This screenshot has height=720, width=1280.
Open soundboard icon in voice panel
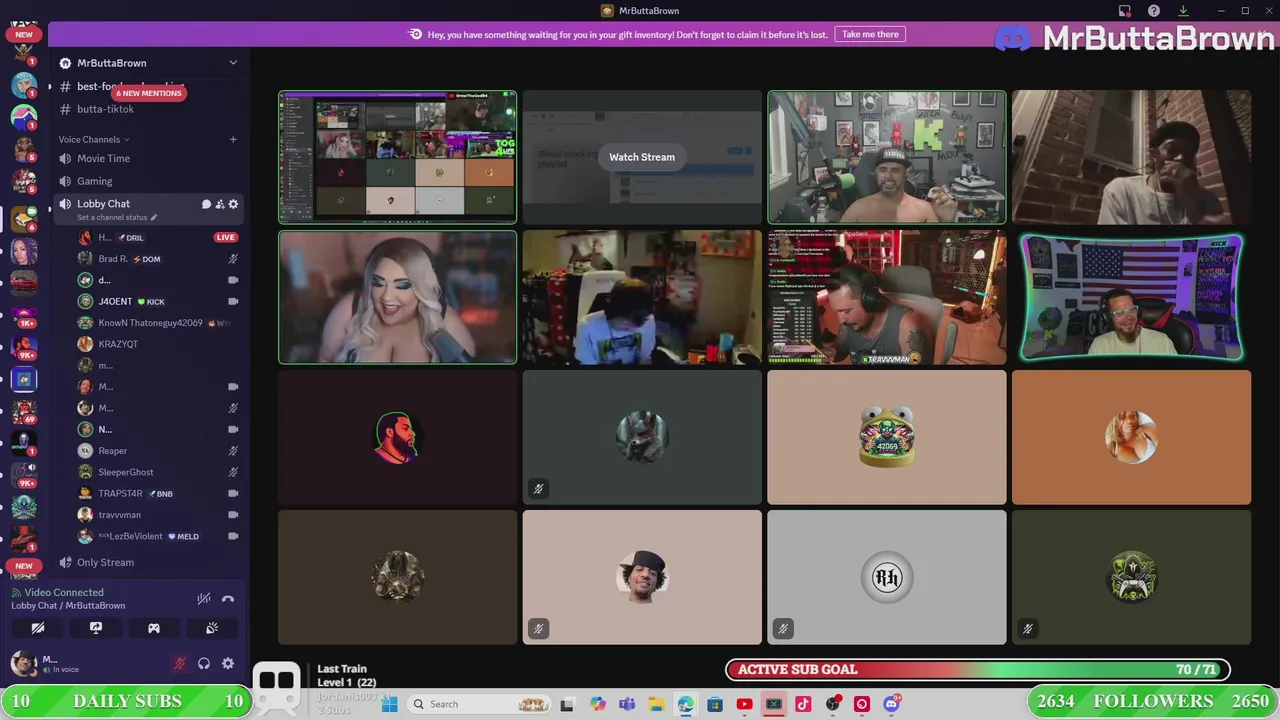tap(212, 628)
